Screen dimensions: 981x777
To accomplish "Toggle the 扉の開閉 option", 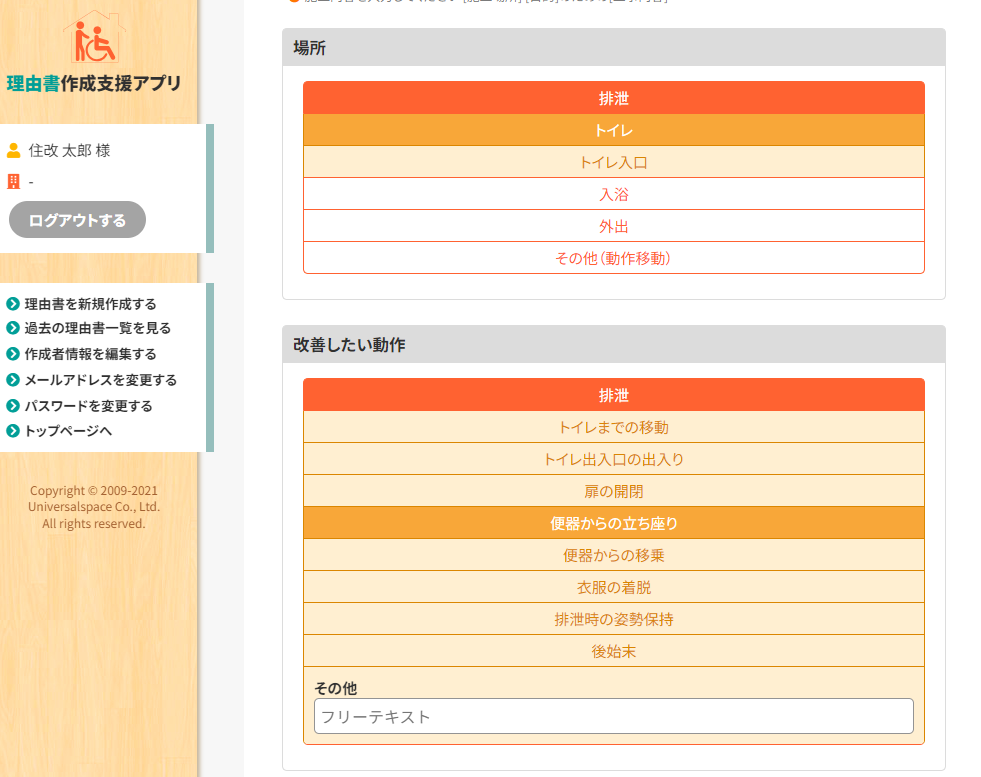I will click(x=613, y=491).
